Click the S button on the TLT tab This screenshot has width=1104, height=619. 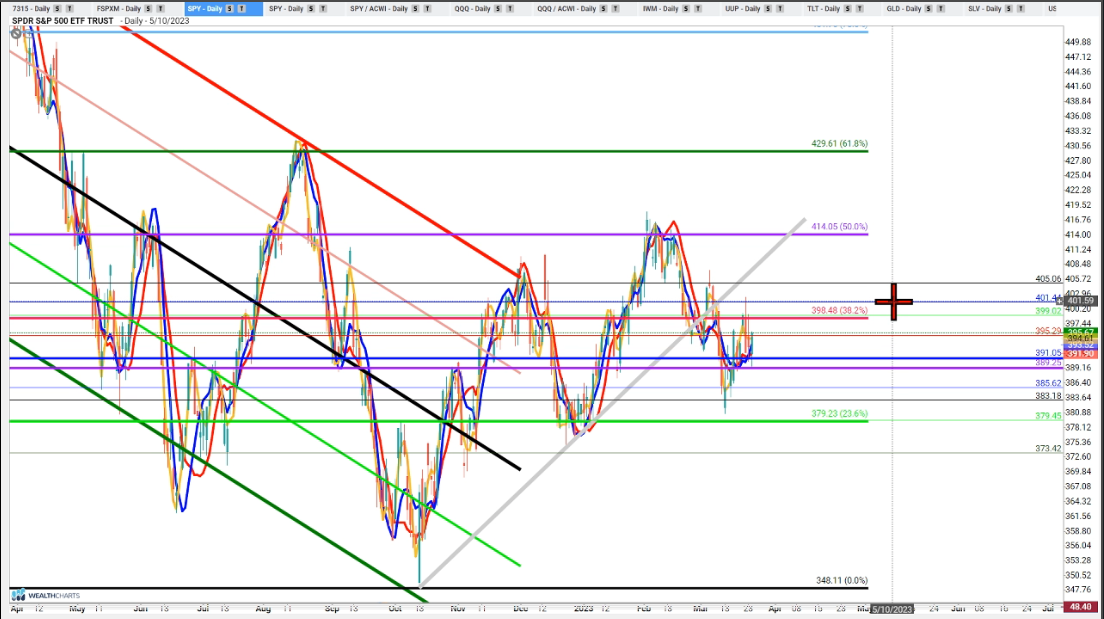tap(848, 8)
